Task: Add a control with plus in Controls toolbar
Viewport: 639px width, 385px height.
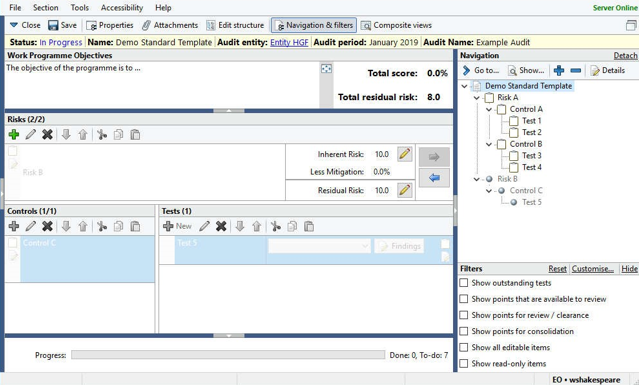Action: tap(14, 226)
